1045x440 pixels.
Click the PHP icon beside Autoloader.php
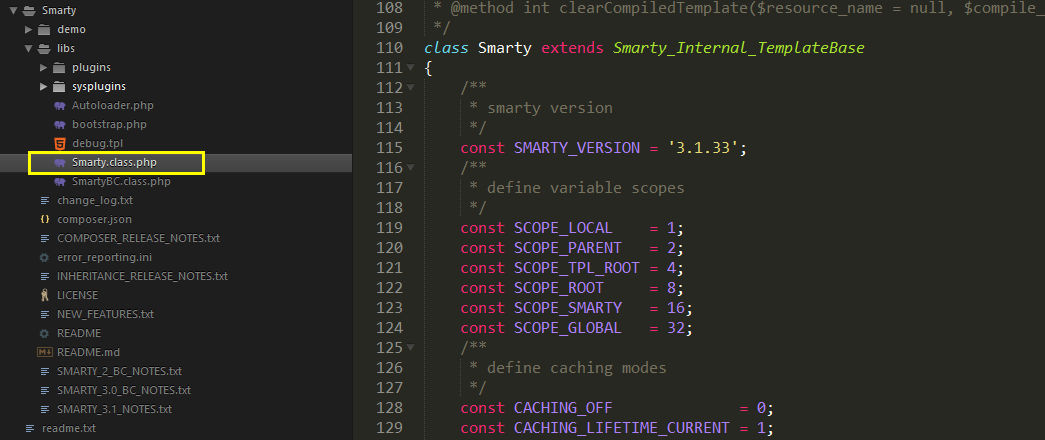coord(60,105)
